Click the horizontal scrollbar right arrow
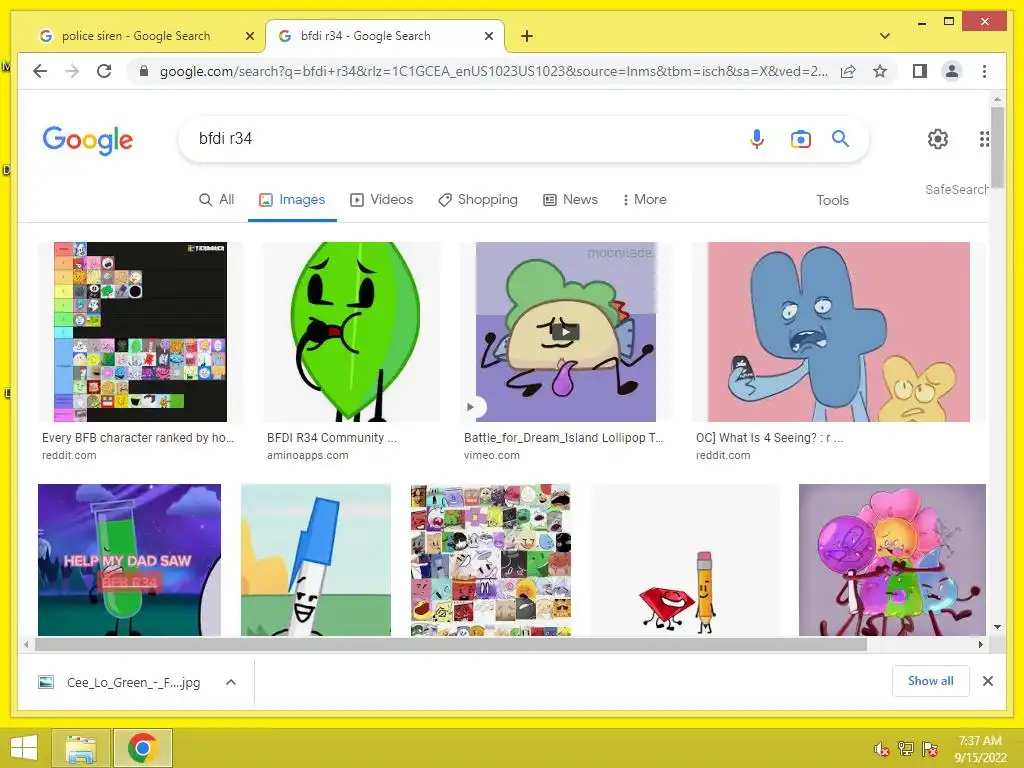The image size is (1024, 768). coord(980,645)
